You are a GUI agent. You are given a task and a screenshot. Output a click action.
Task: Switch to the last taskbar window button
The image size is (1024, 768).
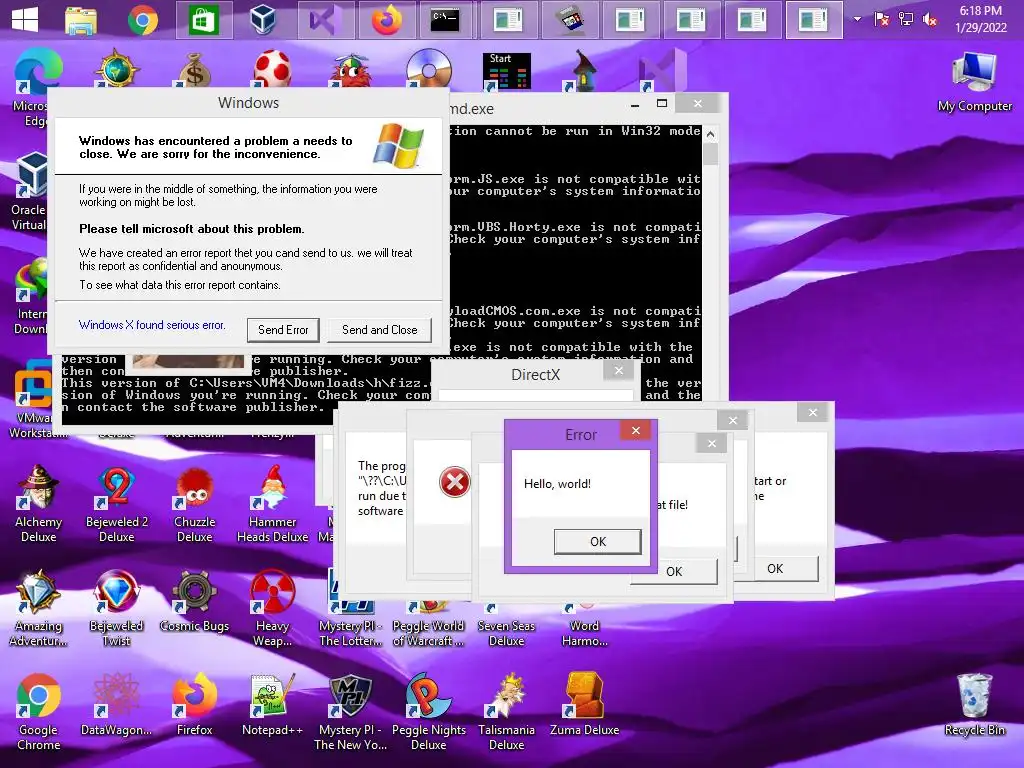(814, 20)
